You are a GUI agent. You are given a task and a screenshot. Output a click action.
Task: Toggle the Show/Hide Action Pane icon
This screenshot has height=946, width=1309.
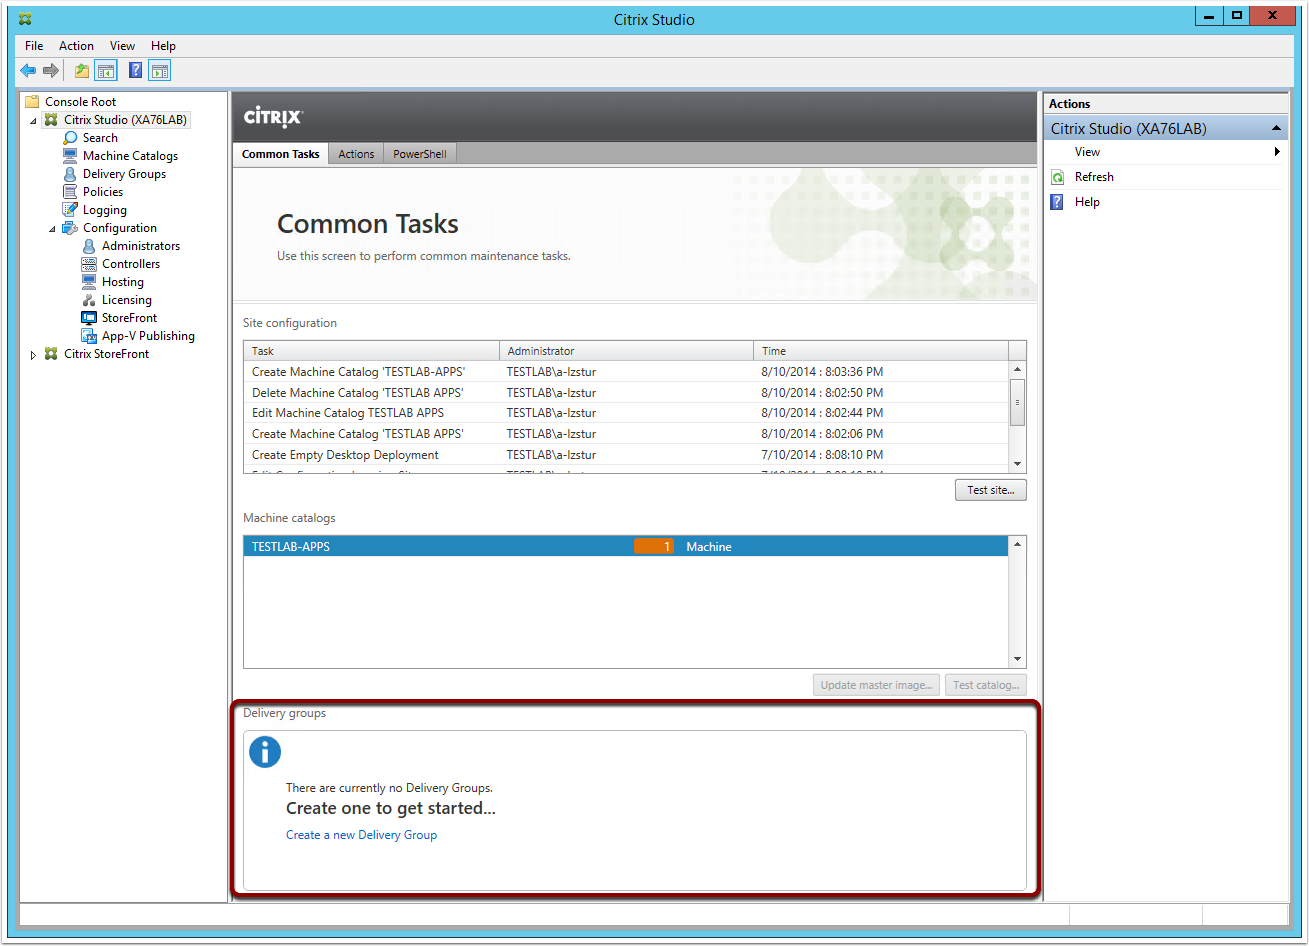160,70
